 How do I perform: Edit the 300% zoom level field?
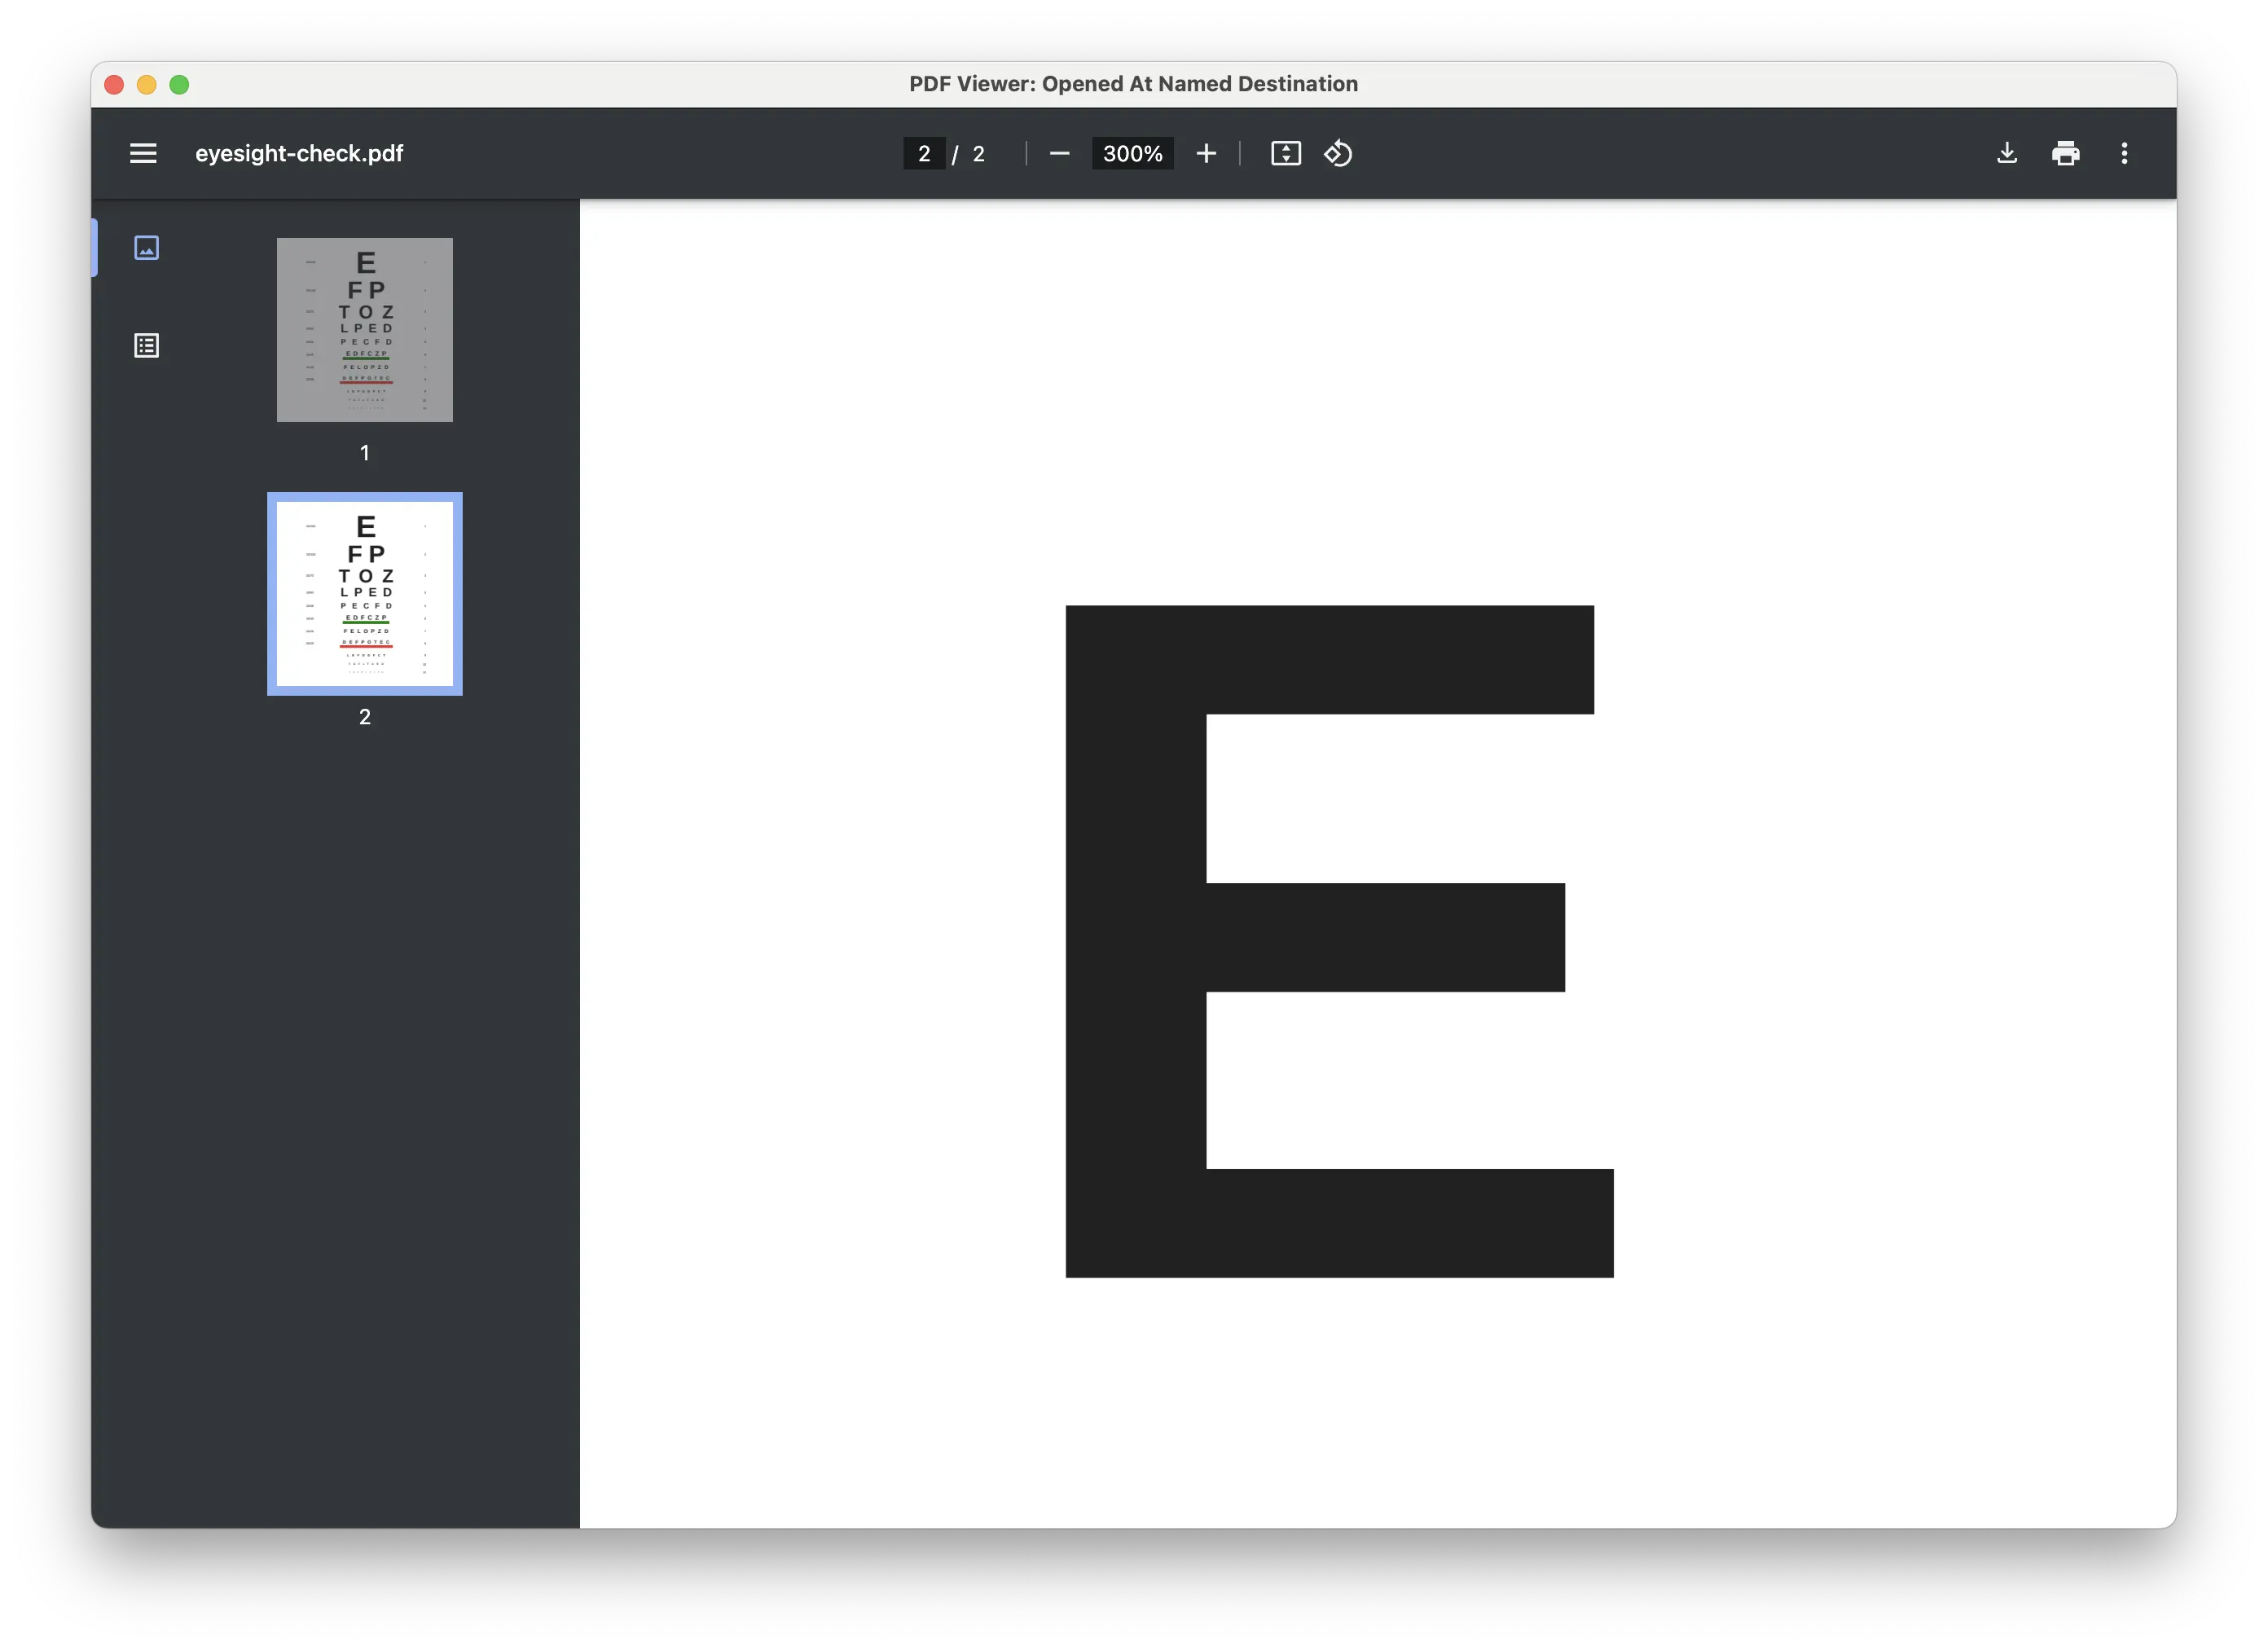coord(1133,153)
